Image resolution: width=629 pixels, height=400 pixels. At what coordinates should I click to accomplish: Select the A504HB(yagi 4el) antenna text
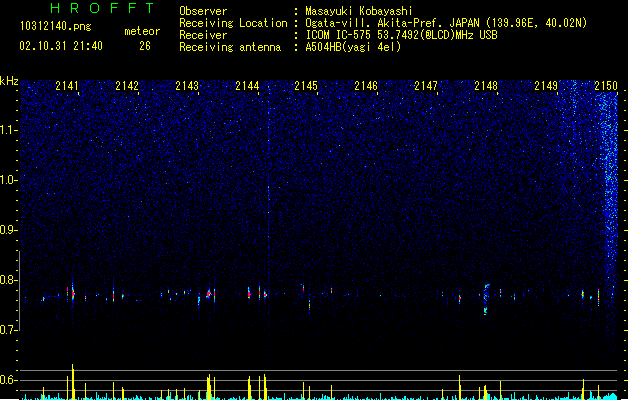353,47
